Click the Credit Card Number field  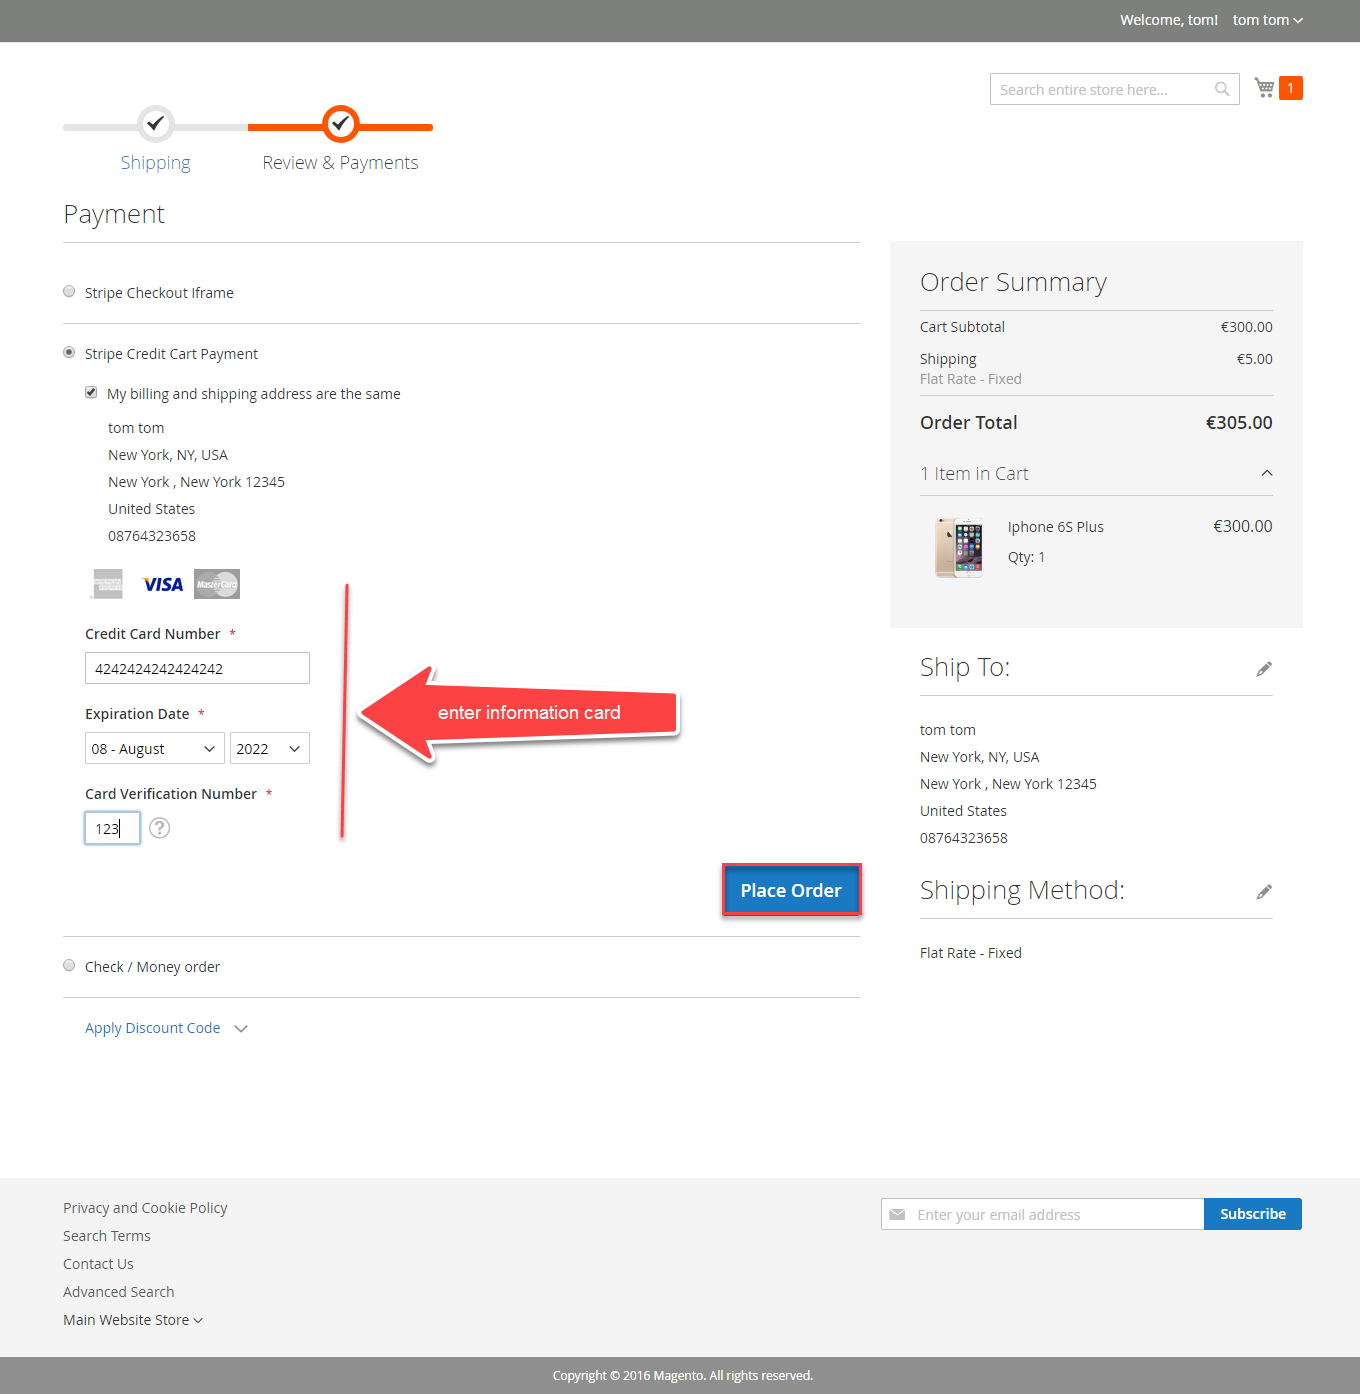[x=197, y=668]
